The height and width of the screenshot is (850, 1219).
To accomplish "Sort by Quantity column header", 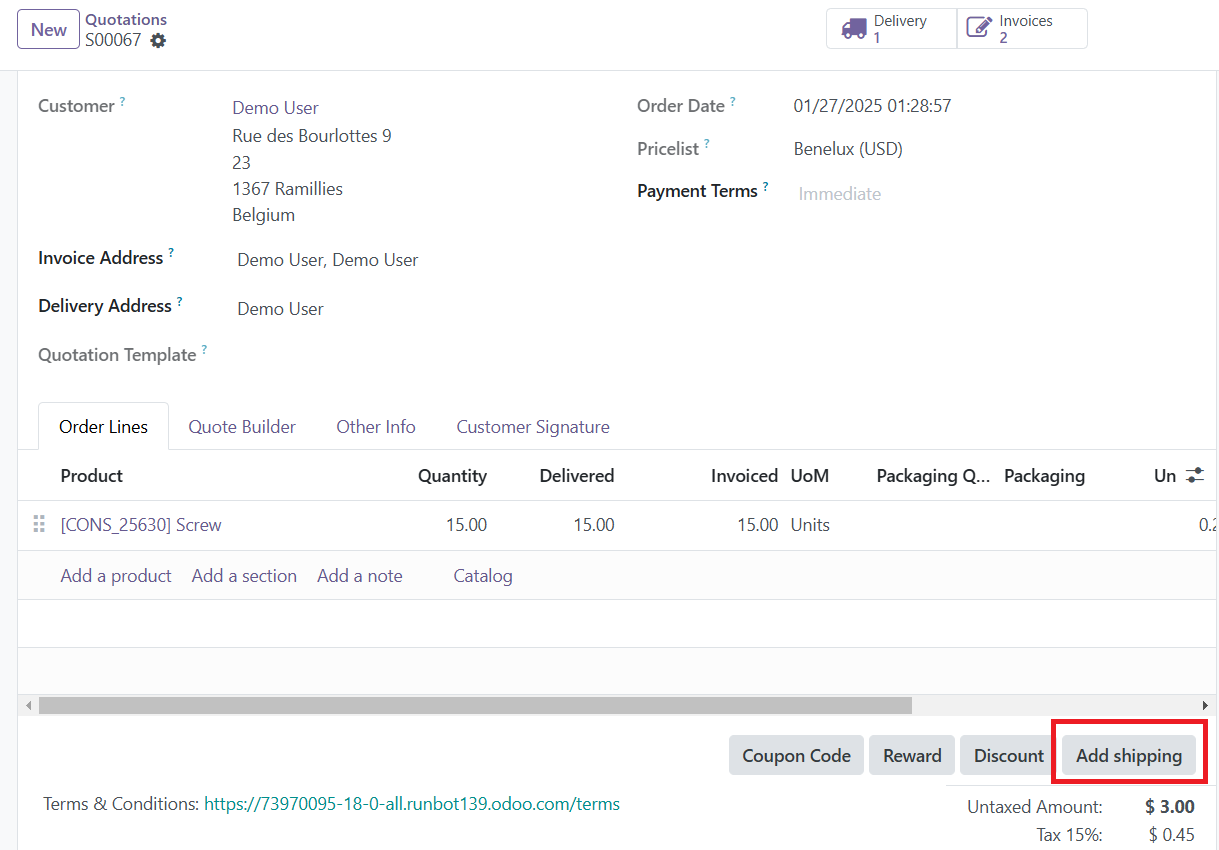I will [x=452, y=476].
